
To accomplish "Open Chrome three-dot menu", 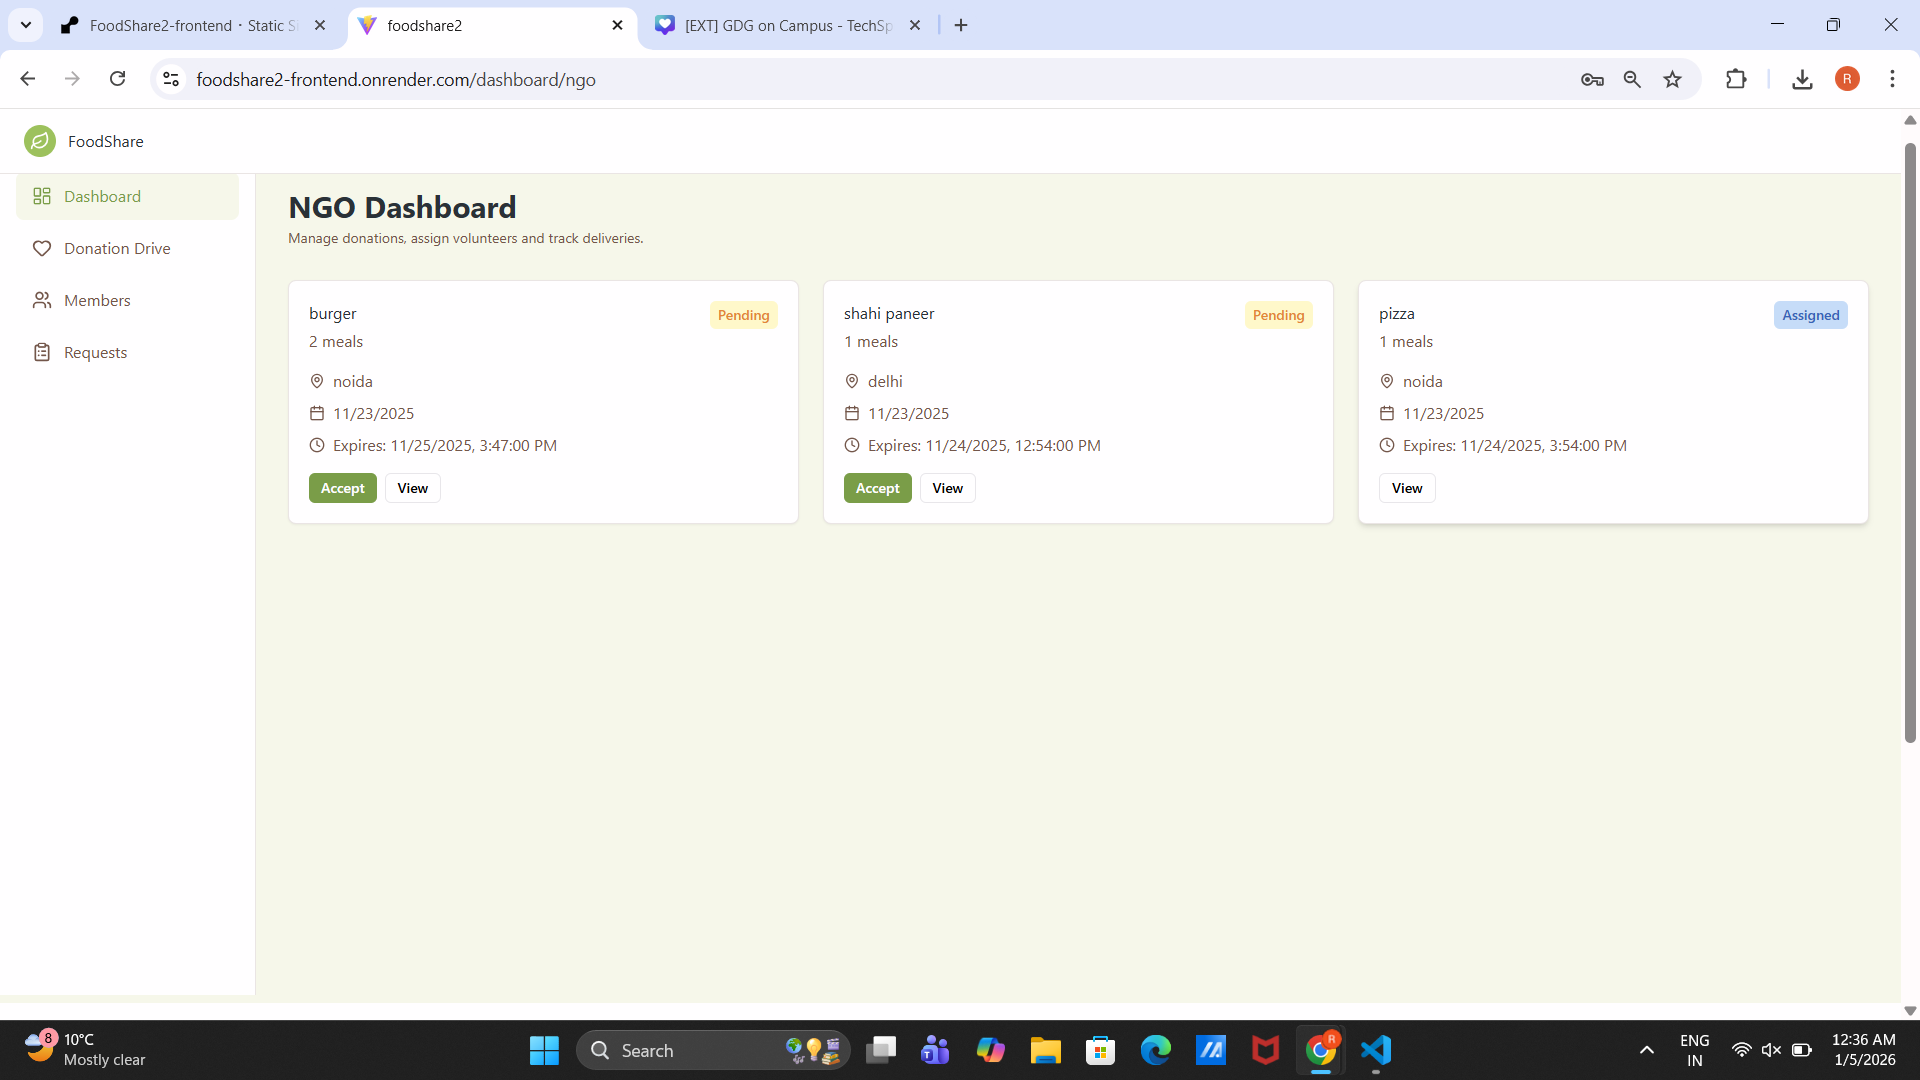I will (1892, 79).
